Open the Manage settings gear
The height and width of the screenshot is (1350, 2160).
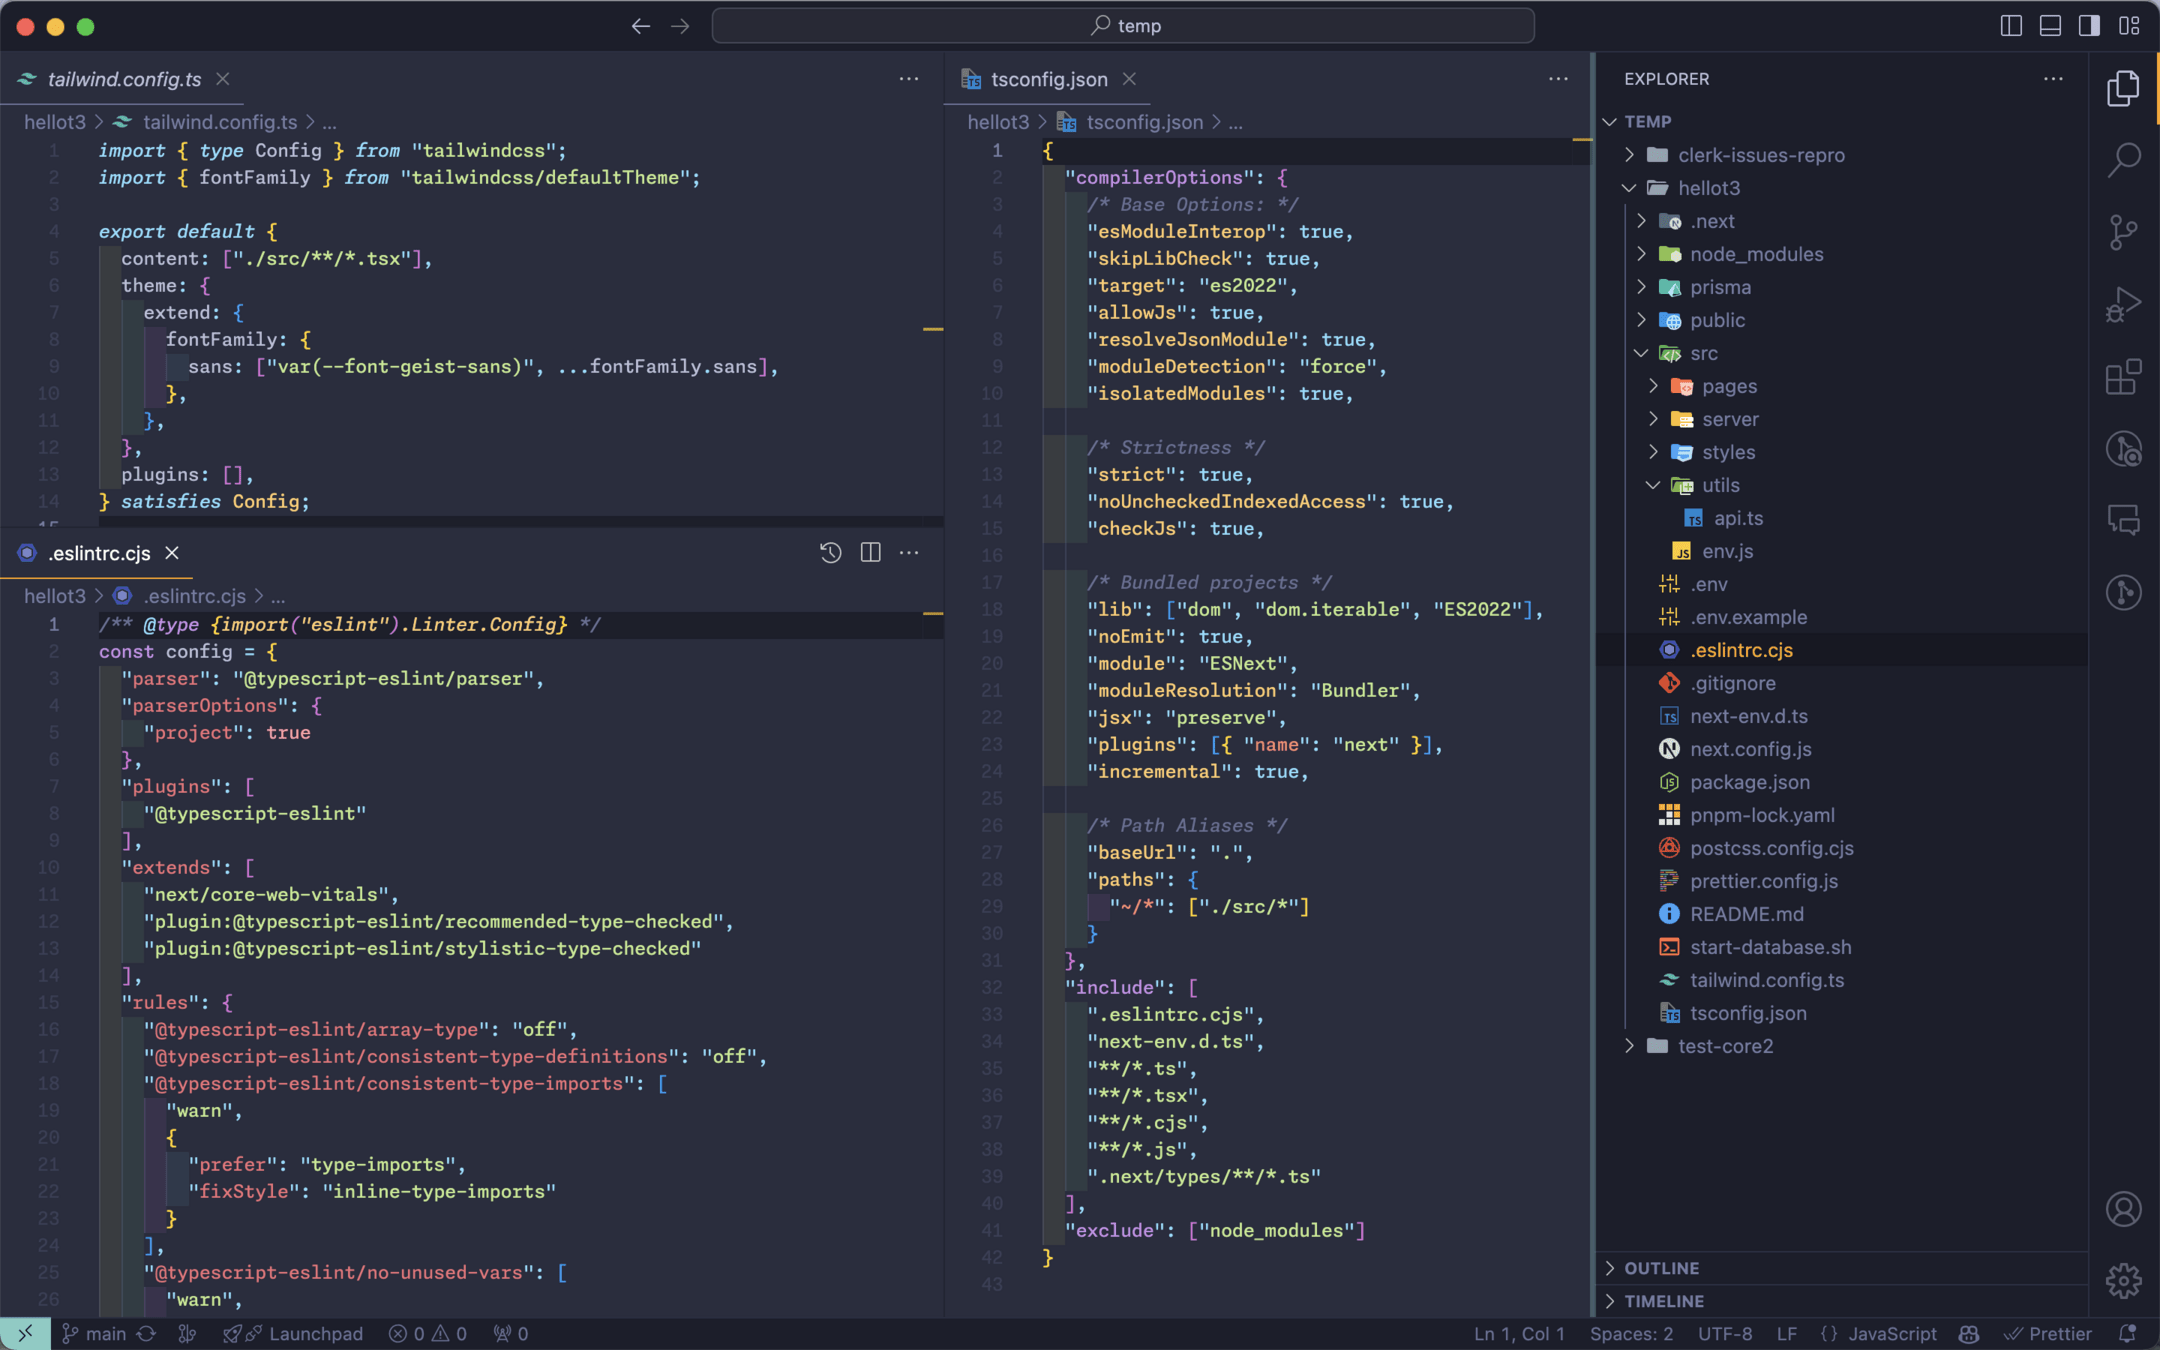coord(2123,1280)
